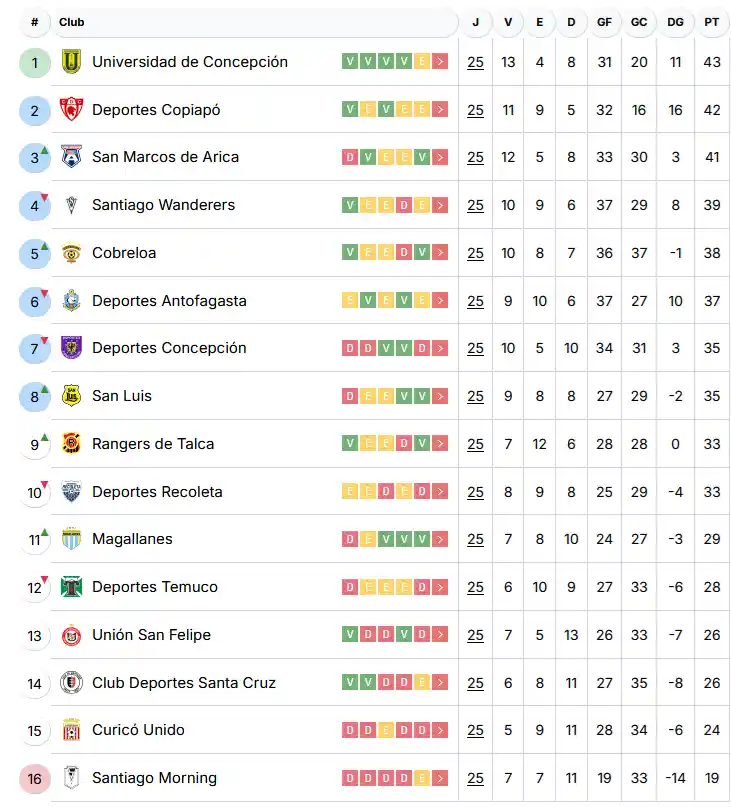Click the Santiago Morning club badge
Viewport: 731px width, 807px height.
(x=69, y=778)
